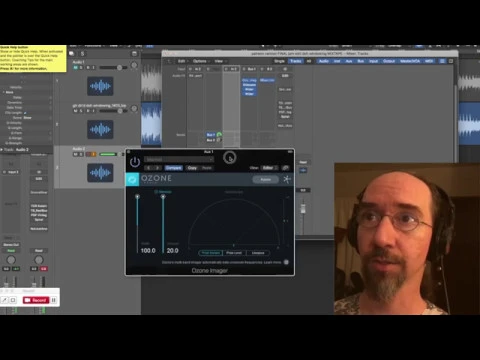Select the Polar Sample view tab
Image resolution: width=480 pixels, height=360 pixels.
(x=211, y=253)
